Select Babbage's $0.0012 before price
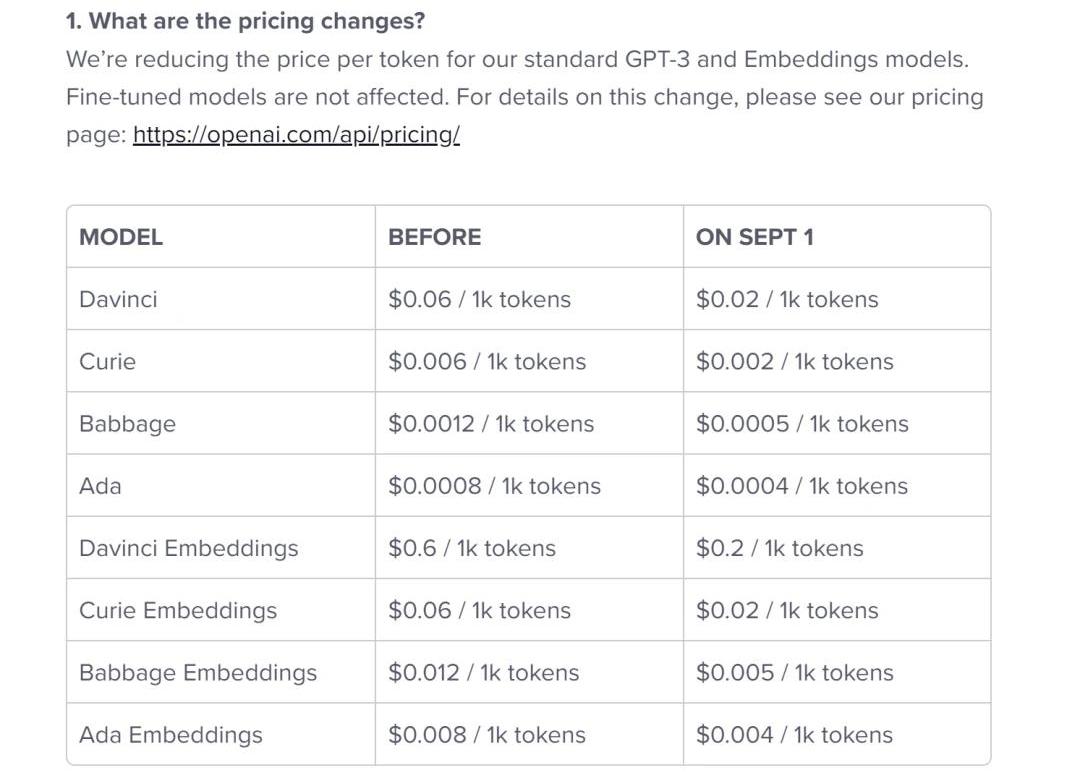This screenshot has width=1080, height=772. tap(491, 424)
